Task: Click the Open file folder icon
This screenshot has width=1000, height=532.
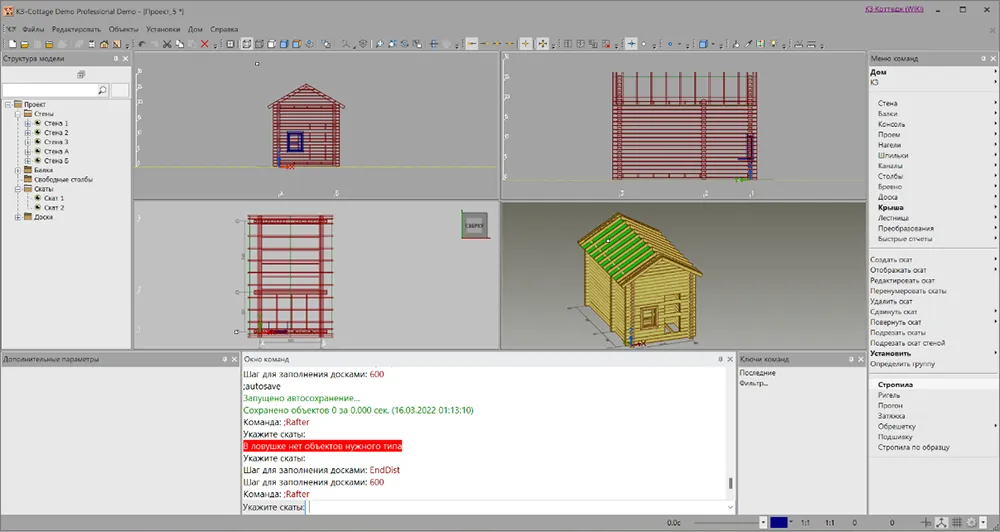Action: [25, 44]
